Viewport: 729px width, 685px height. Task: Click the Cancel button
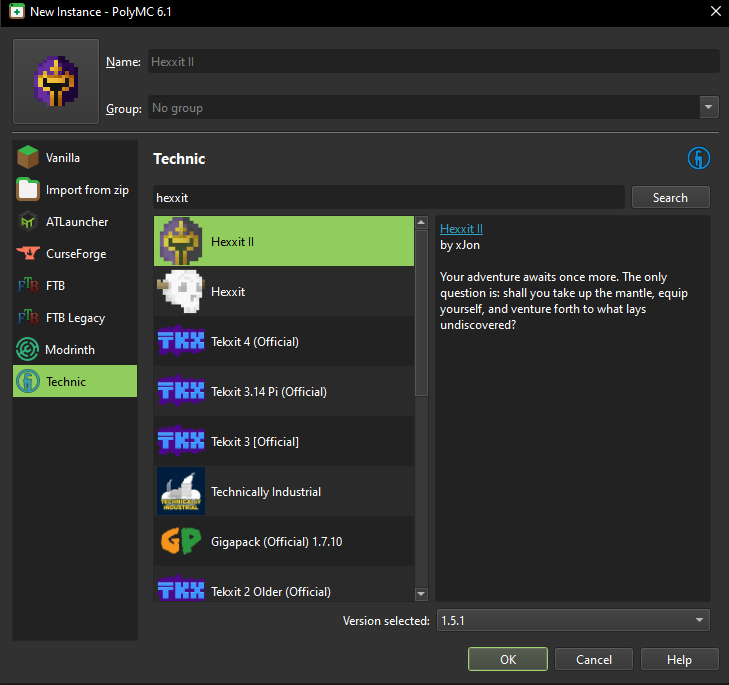pos(594,659)
